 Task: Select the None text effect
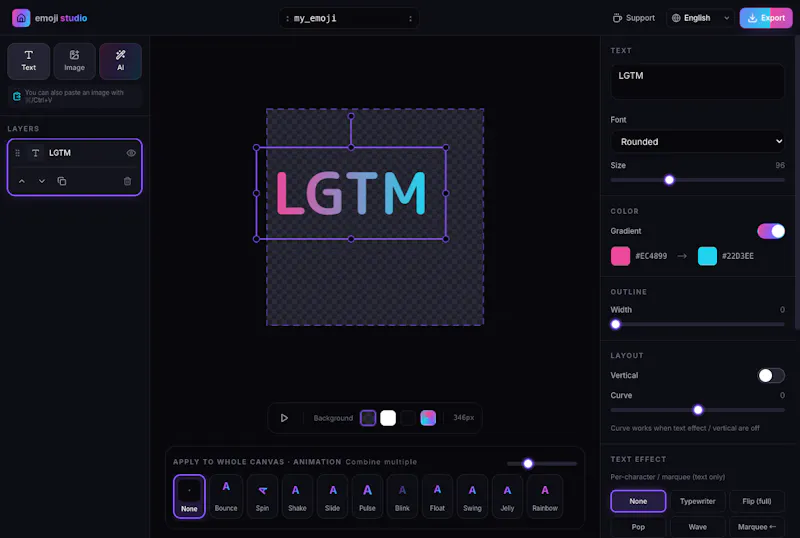tap(638, 501)
